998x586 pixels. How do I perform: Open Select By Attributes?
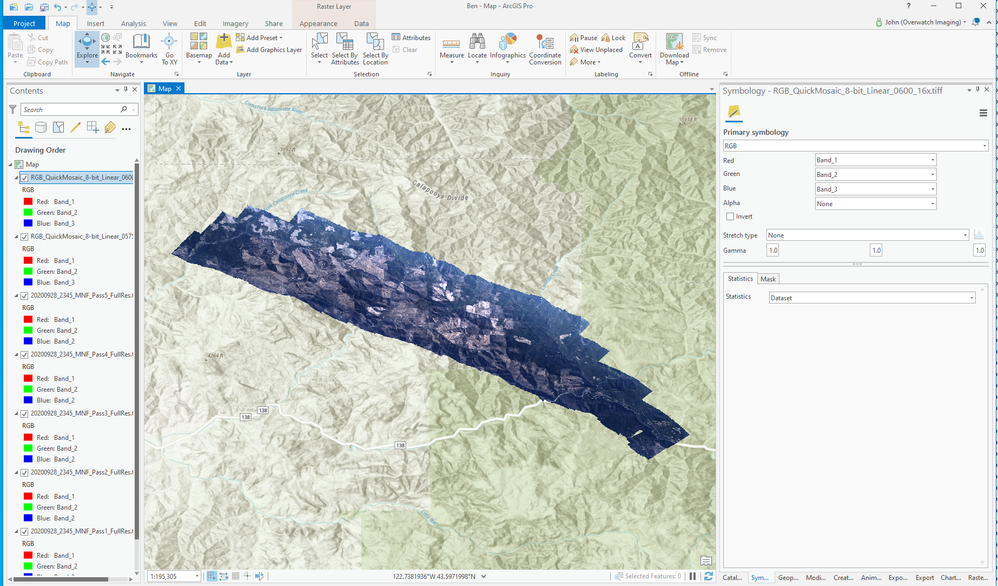345,48
